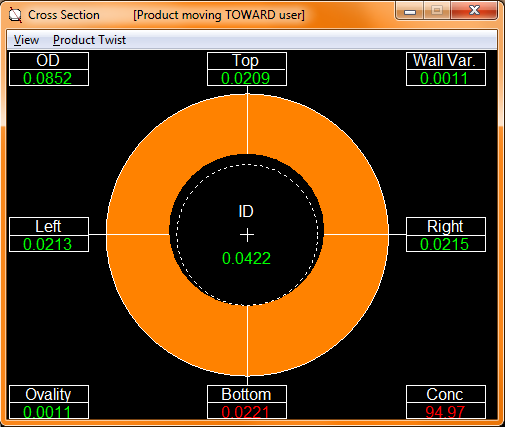
Task: Minimize the Cross Section window
Action: pos(410,11)
